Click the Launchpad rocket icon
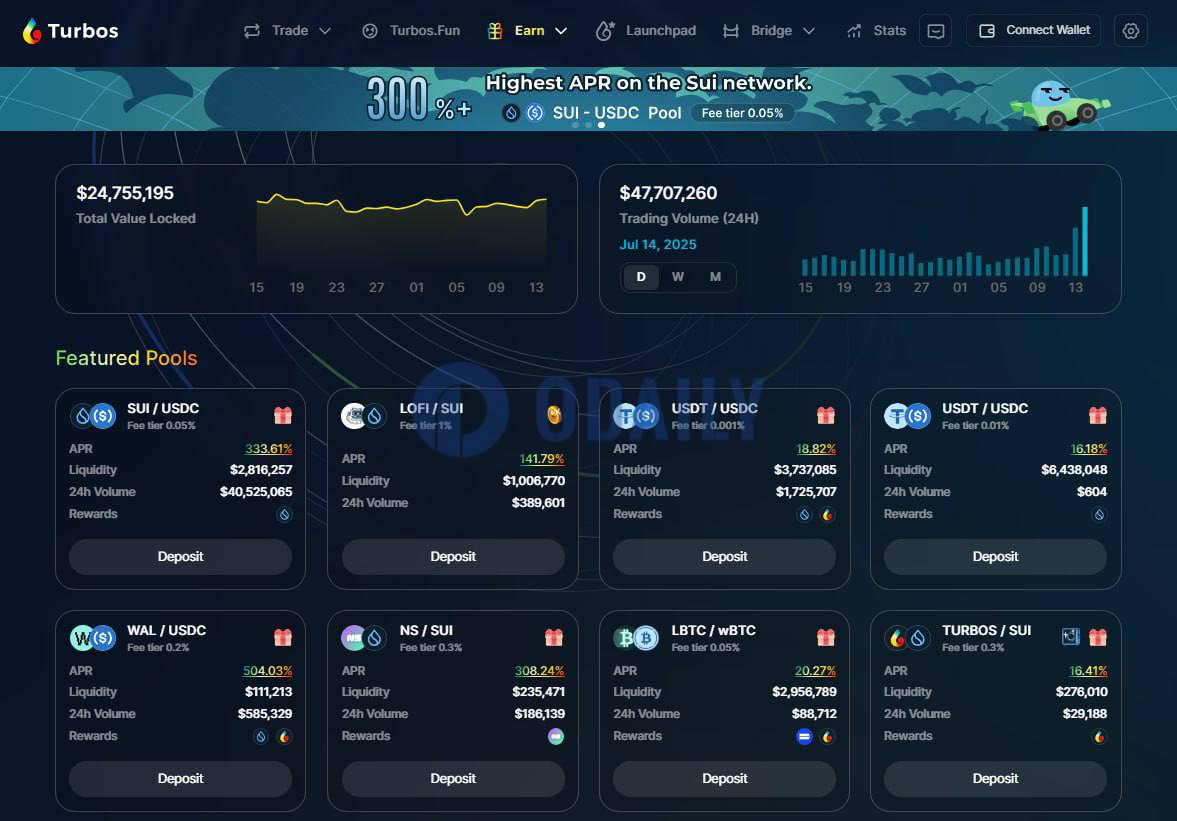 (x=604, y=31)
